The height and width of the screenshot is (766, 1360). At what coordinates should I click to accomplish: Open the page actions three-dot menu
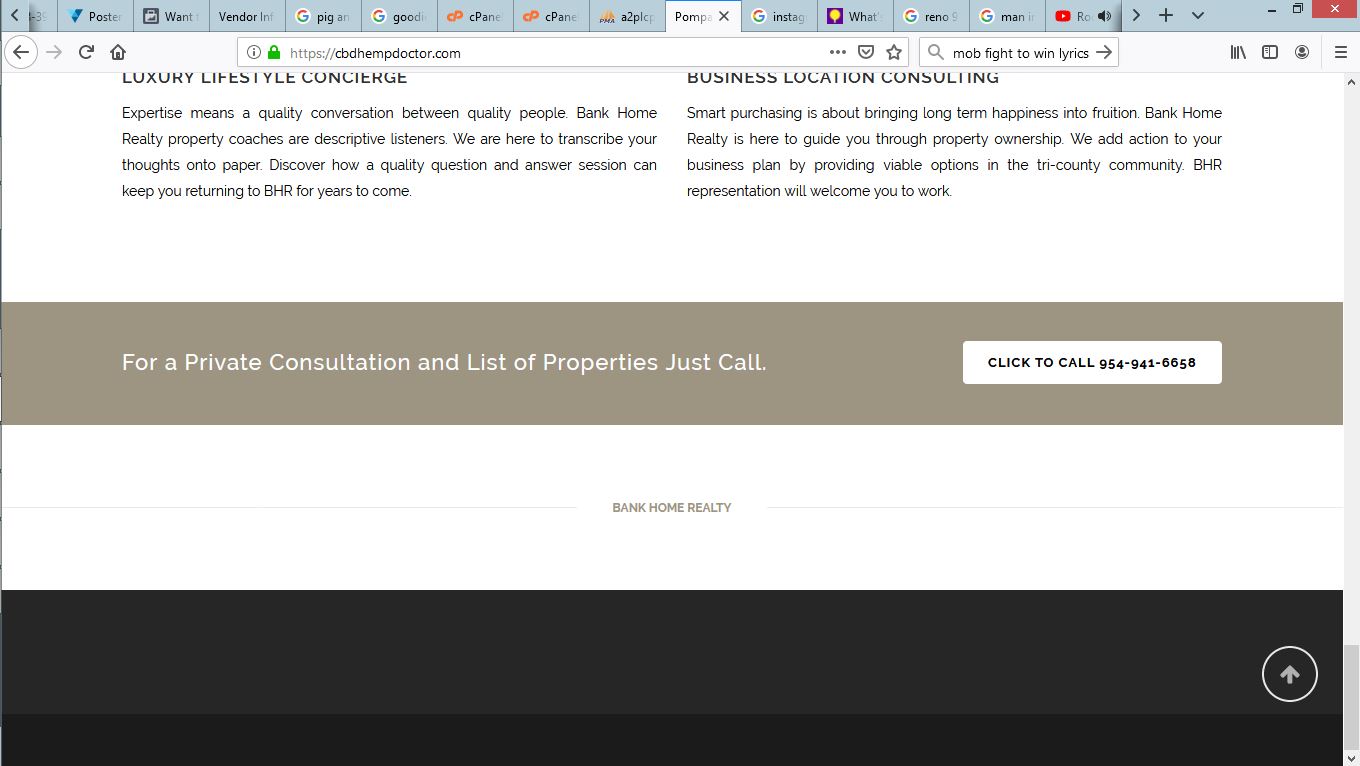tap(837, 52)
